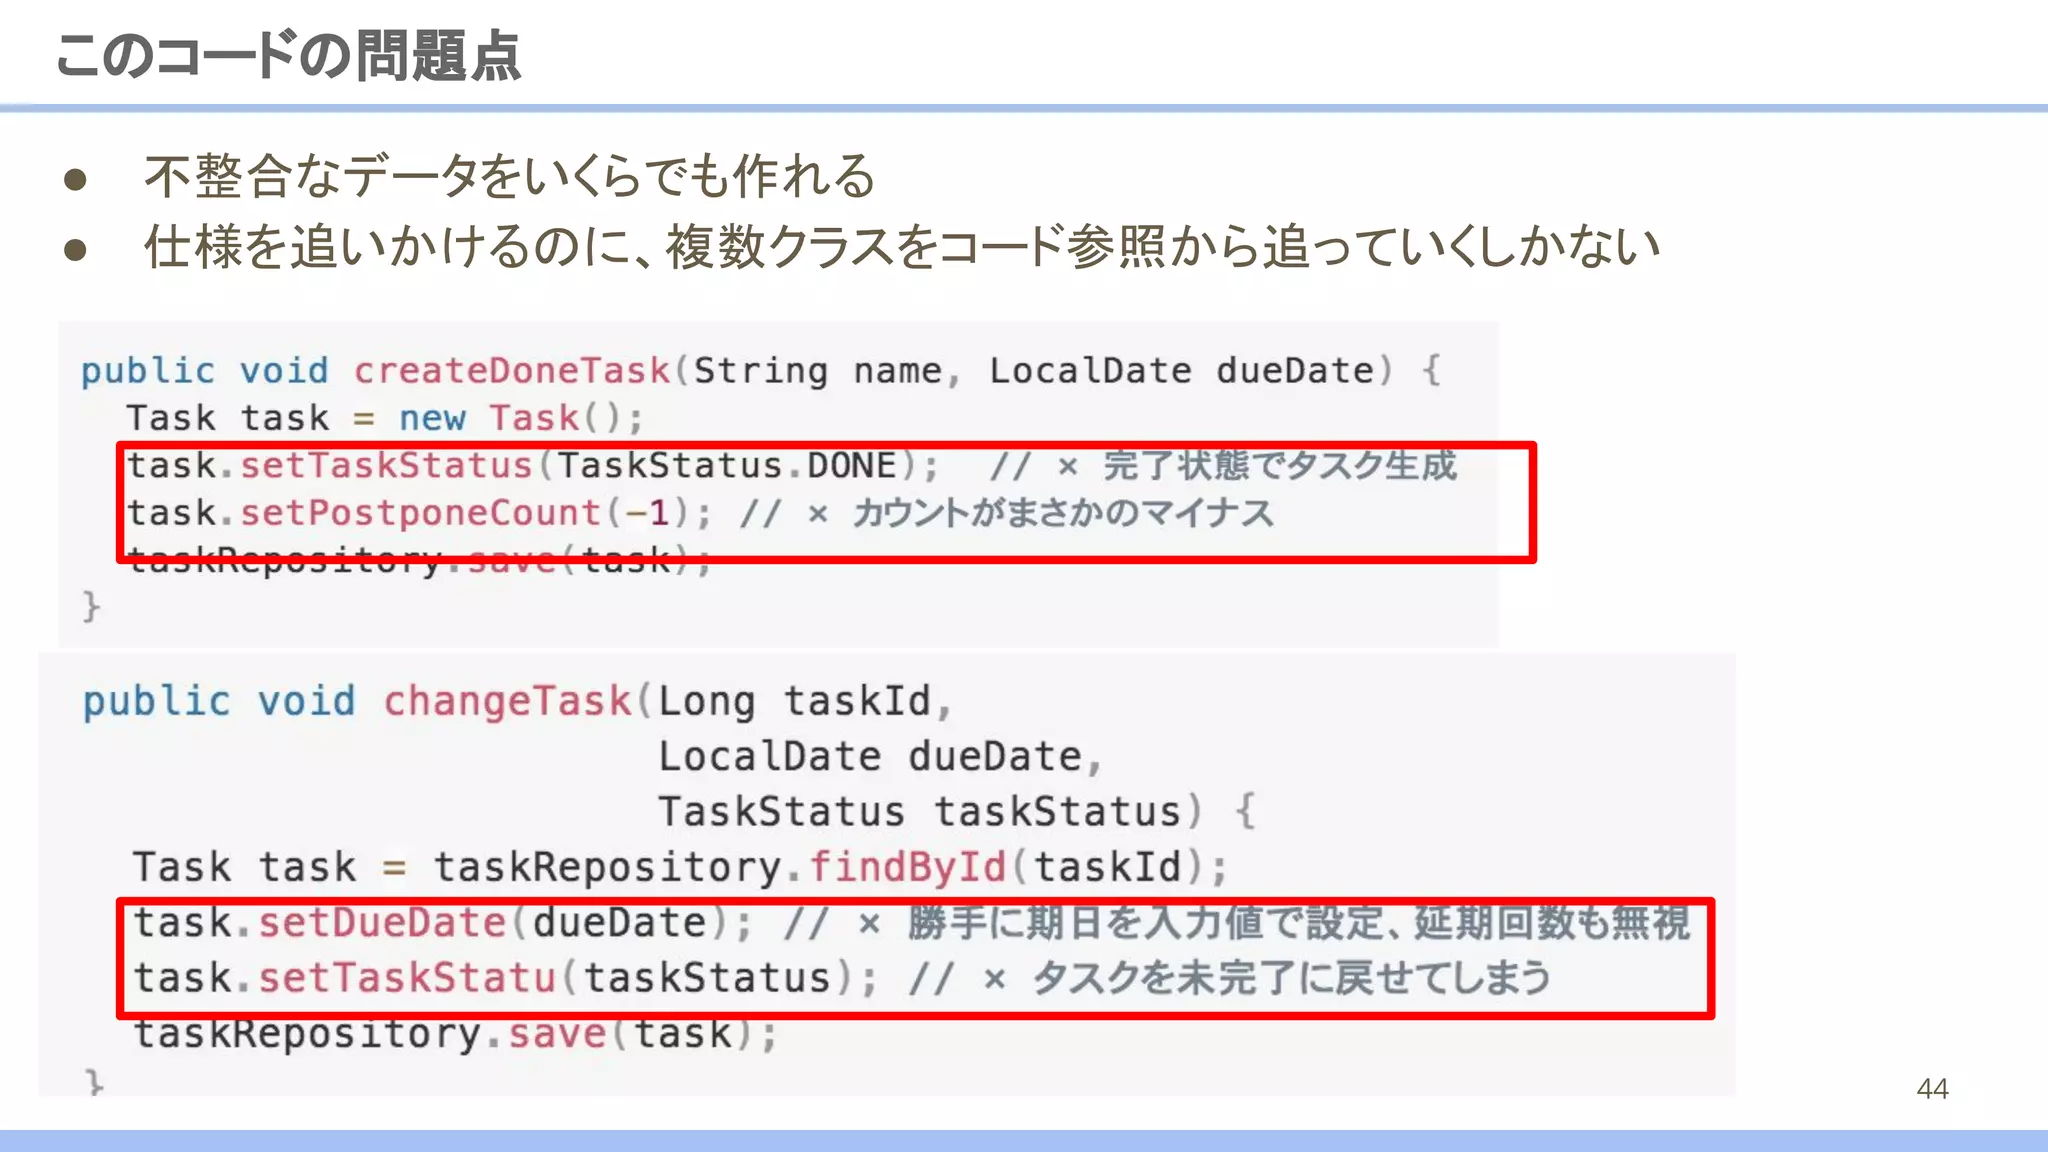2048x1152 pixels.
Task: Click the second bullet about 仕様を追いかける
Action: click(900, 247)
